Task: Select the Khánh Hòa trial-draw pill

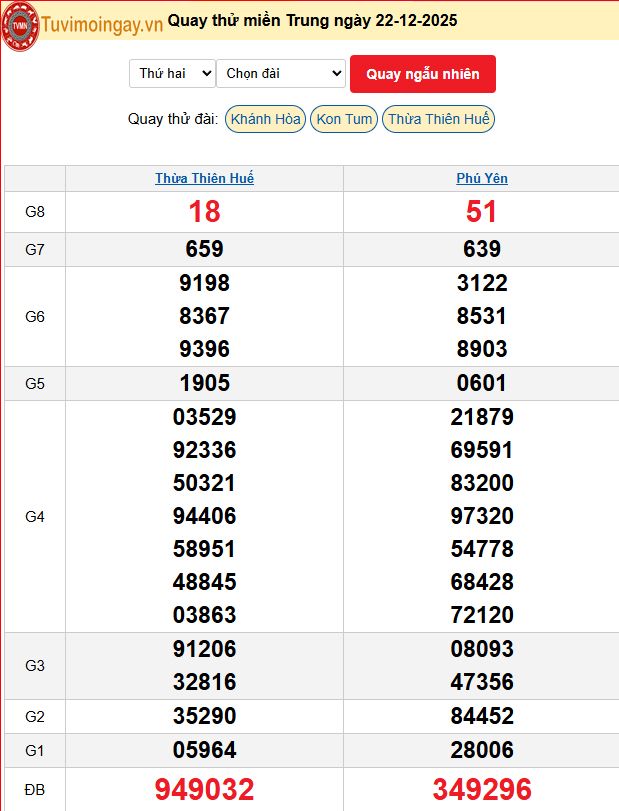Action: coord(265,119)
